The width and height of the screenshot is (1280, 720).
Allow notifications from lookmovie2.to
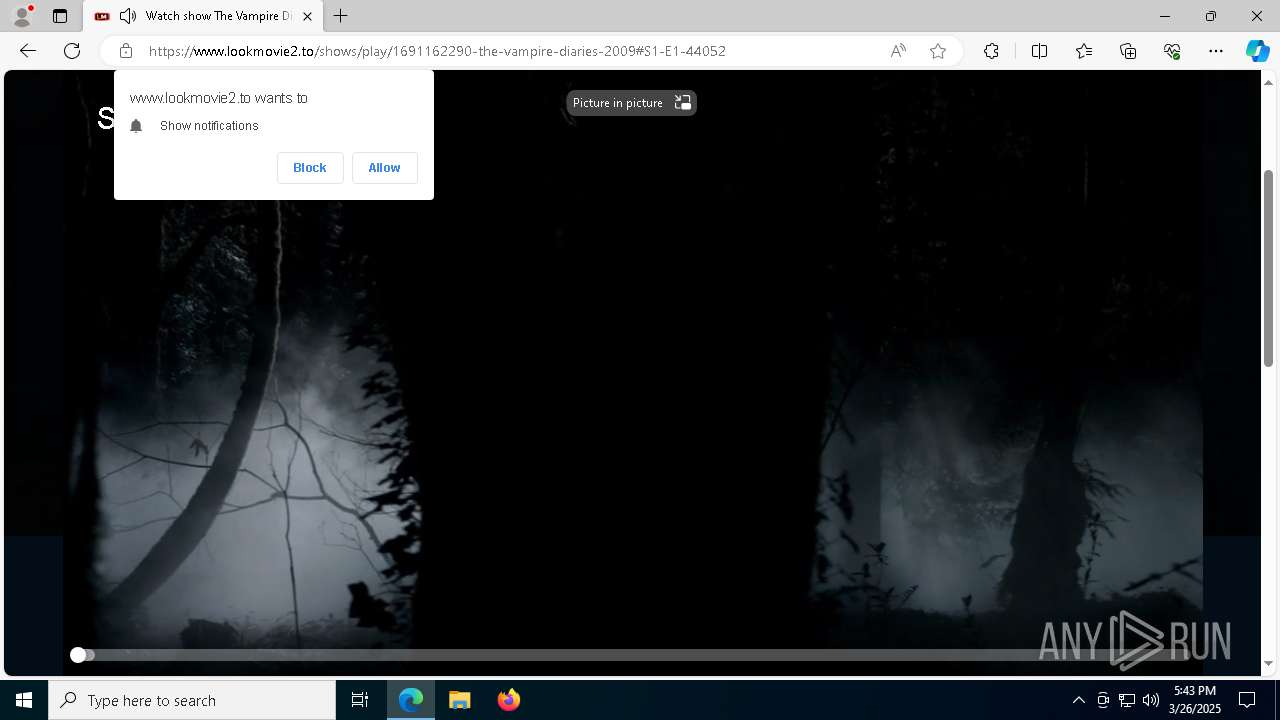coord(384,168)
